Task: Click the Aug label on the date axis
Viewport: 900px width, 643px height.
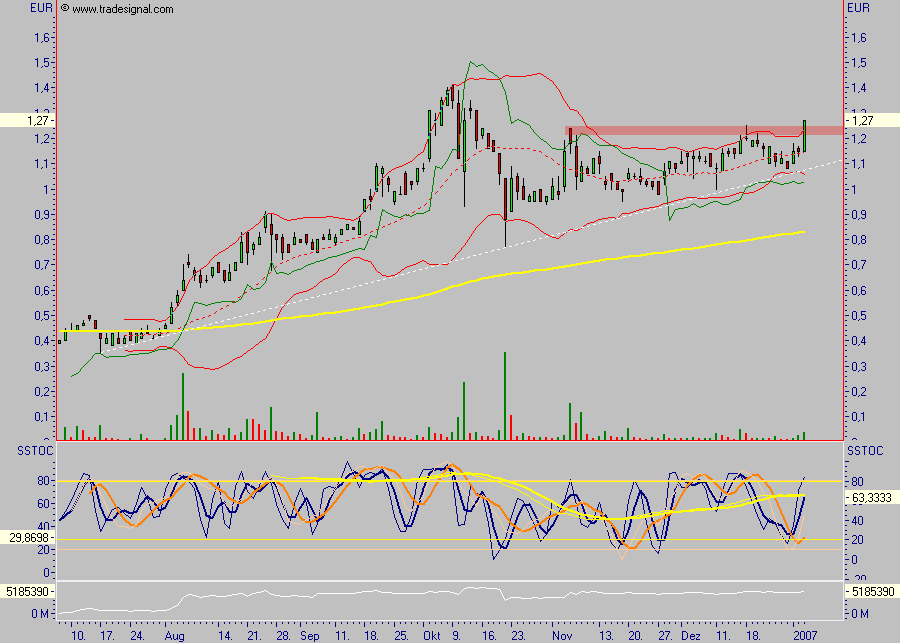Action: 175,635
